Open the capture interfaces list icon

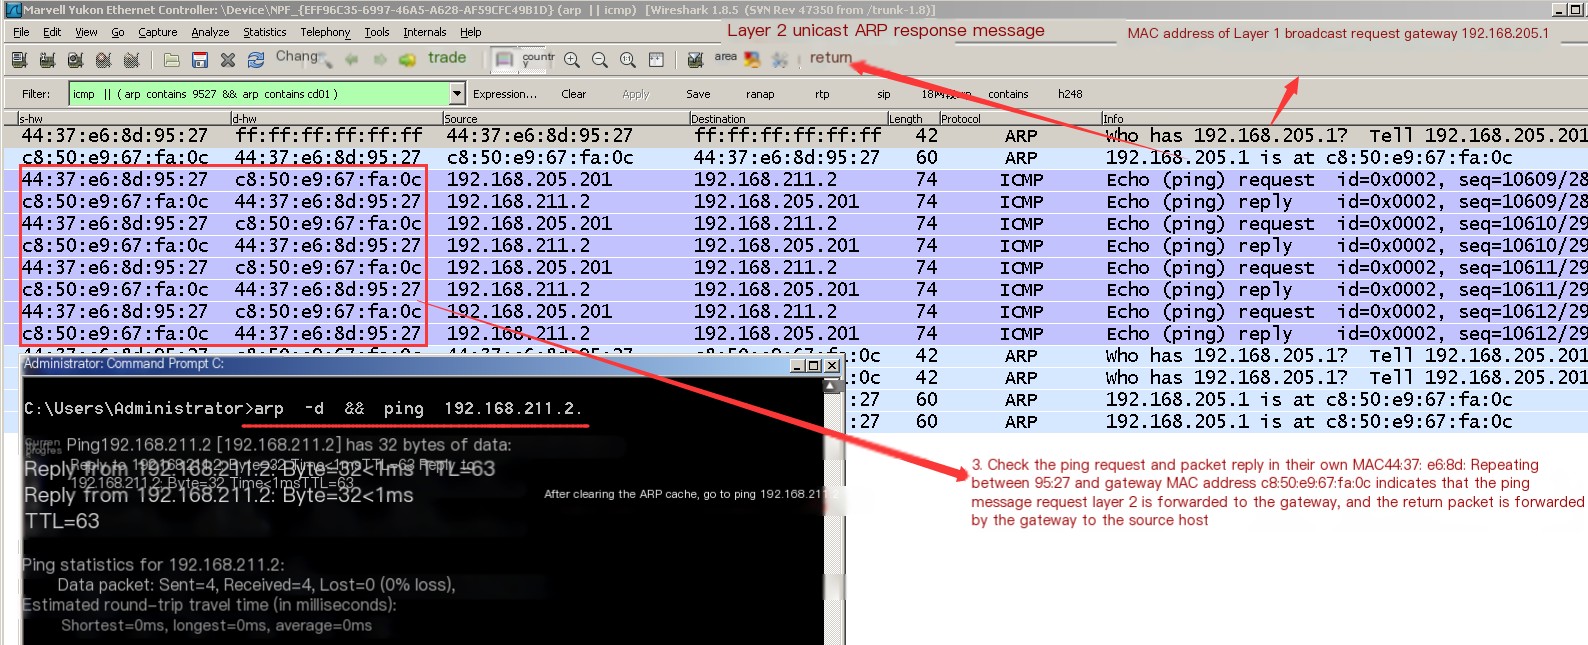click(x=19, y=60)
